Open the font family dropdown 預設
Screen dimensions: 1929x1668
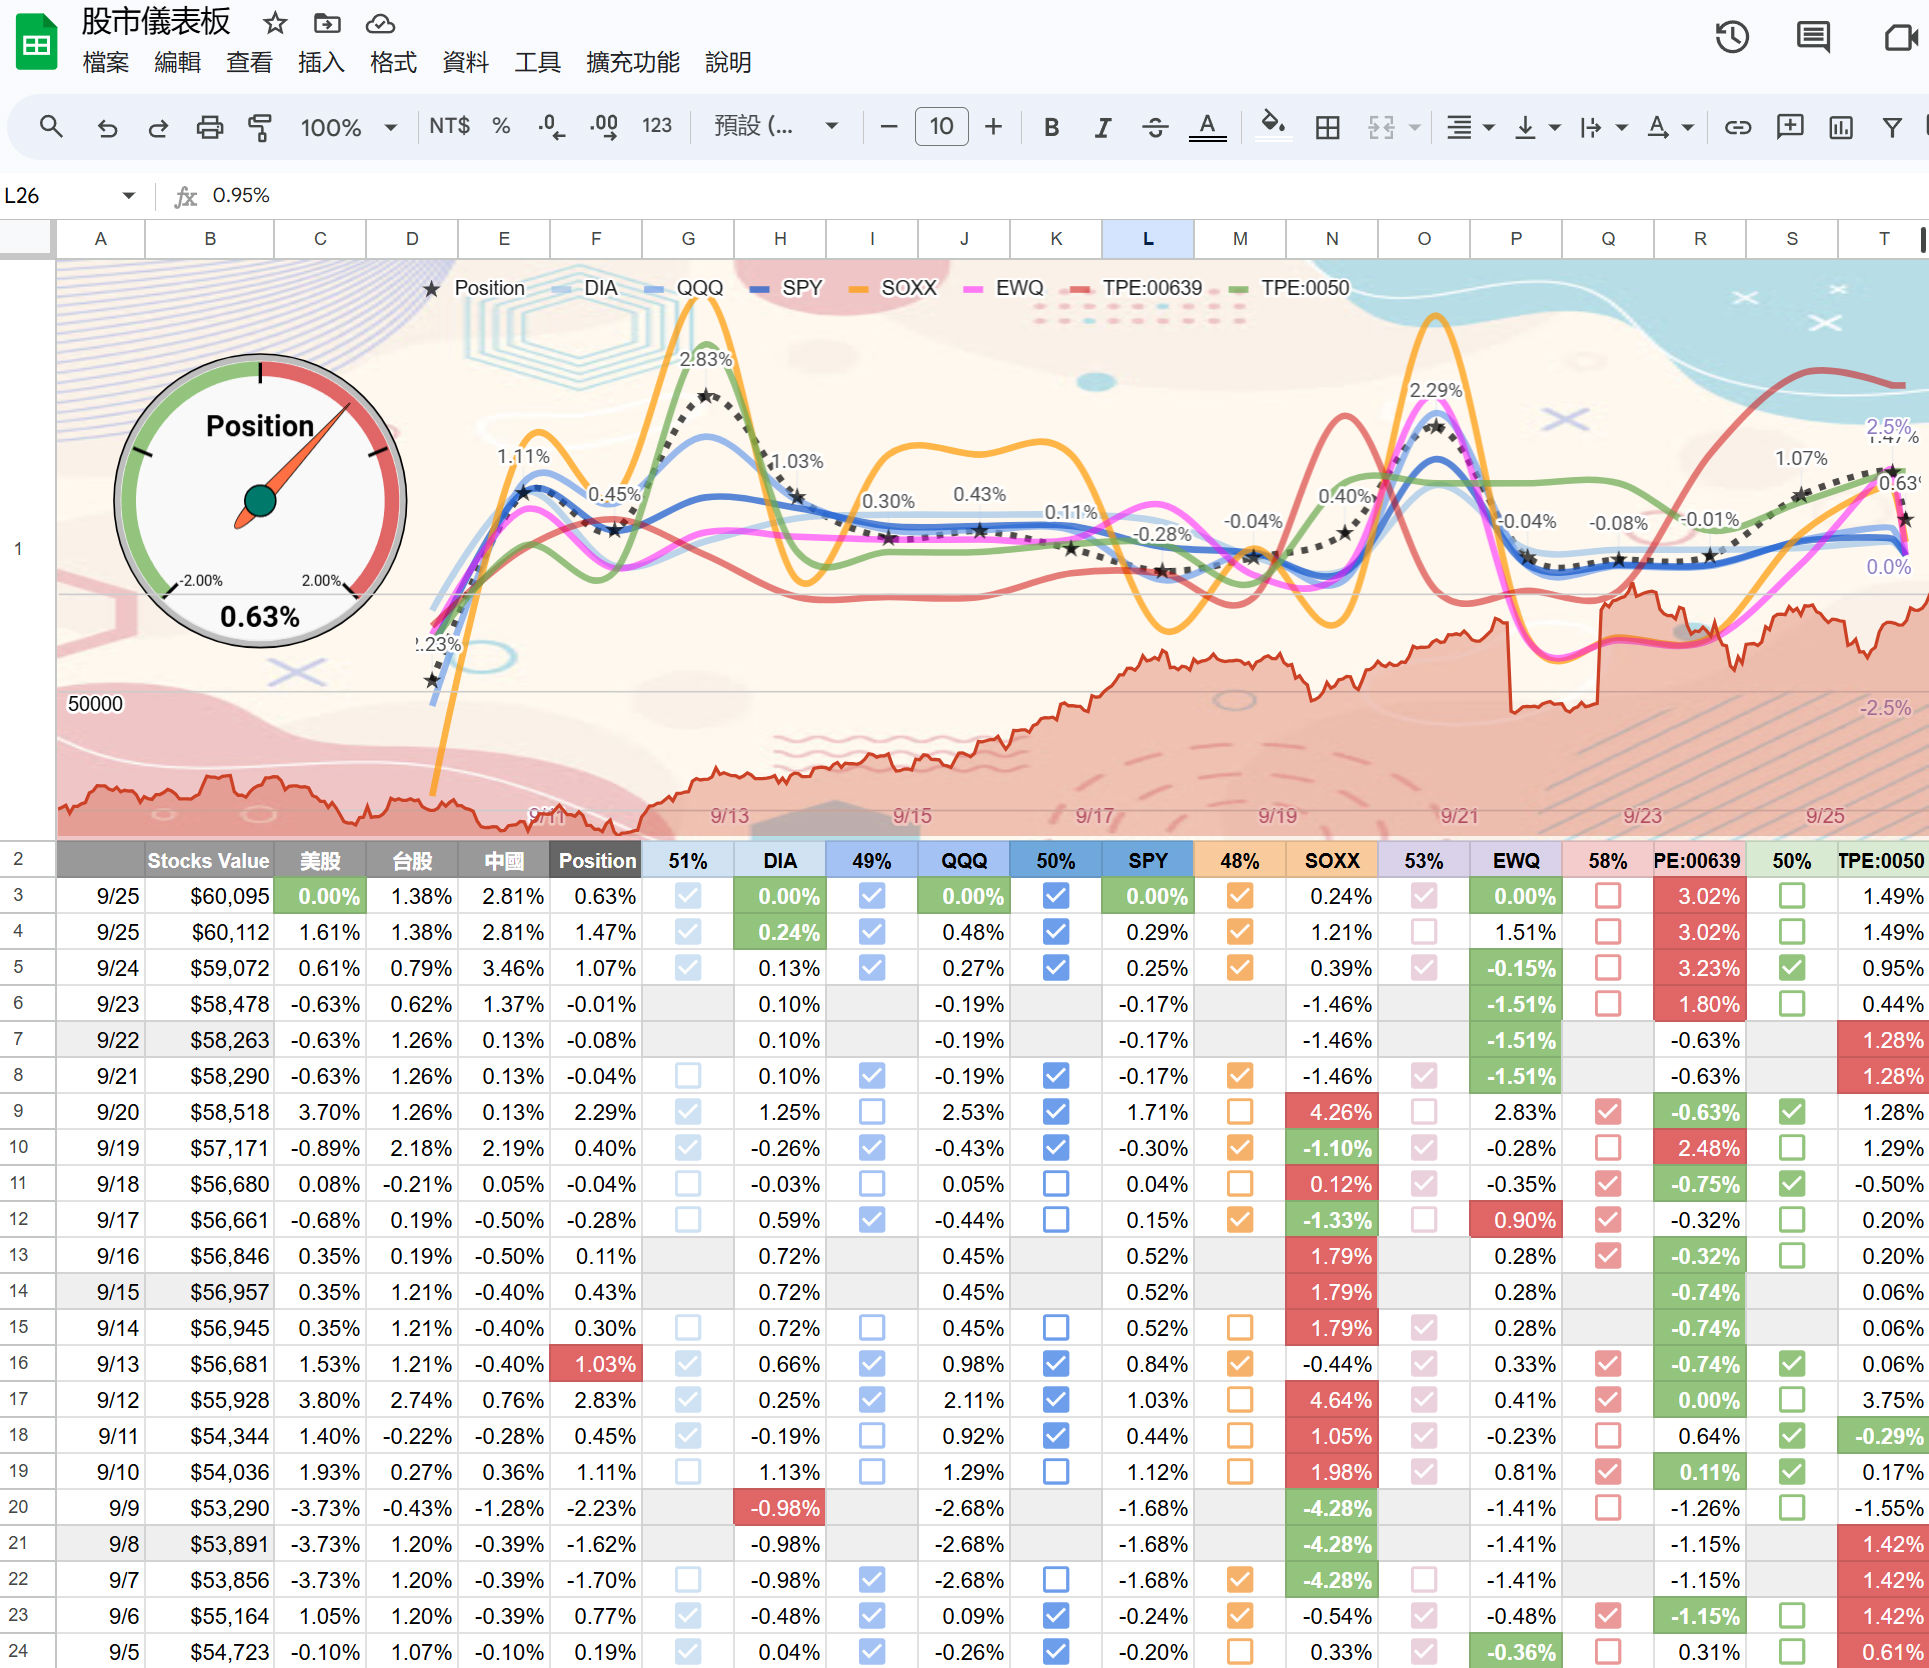pos(775,127)
